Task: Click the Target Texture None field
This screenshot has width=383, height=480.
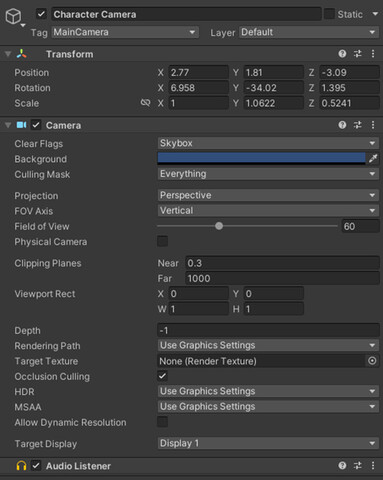Action: (261, 361)
